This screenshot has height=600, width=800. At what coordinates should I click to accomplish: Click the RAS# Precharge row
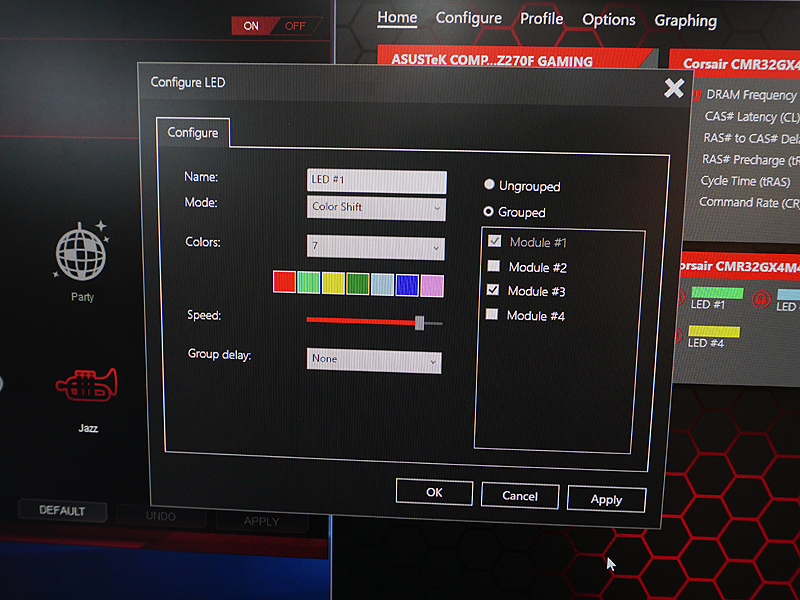[x=750, y=160]
